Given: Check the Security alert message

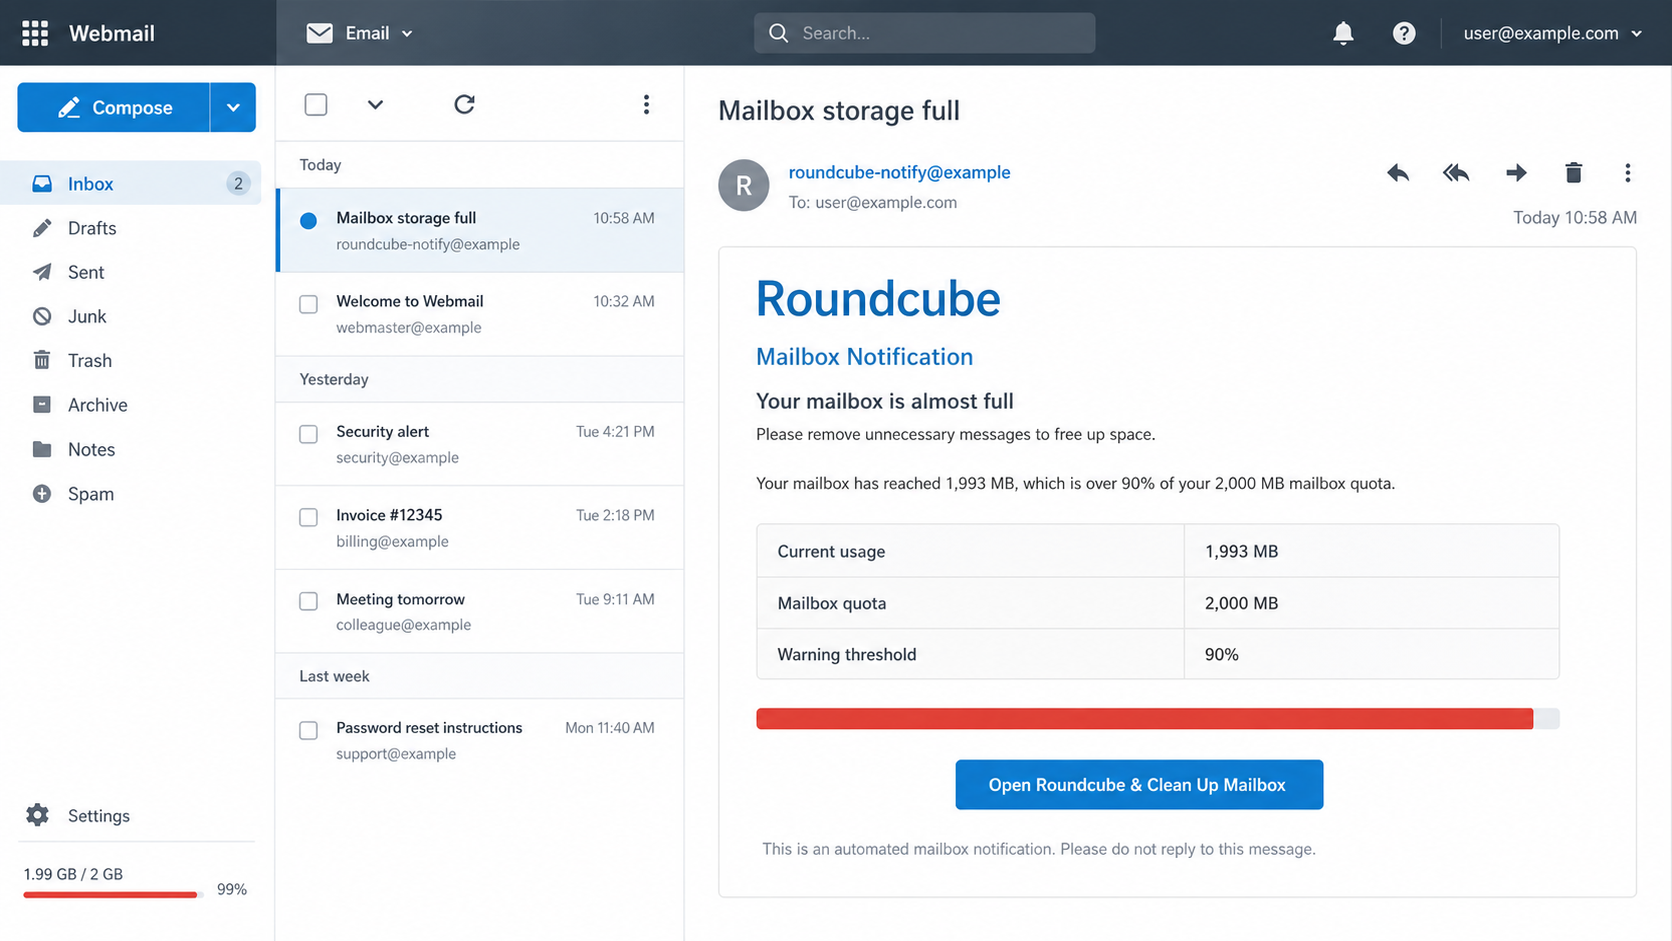Looking at the screenshot, I should 309,434.
